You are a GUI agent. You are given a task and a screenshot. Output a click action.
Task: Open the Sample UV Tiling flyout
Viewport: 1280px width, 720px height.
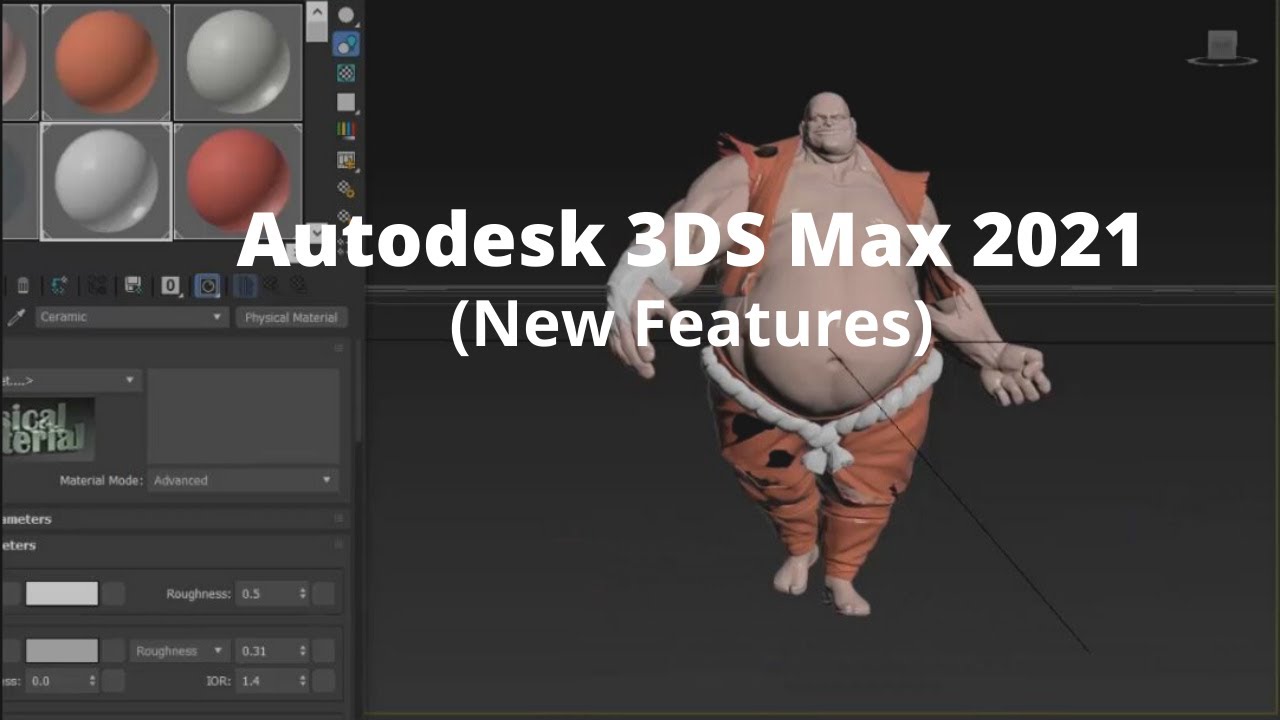[x=346, y=102]
